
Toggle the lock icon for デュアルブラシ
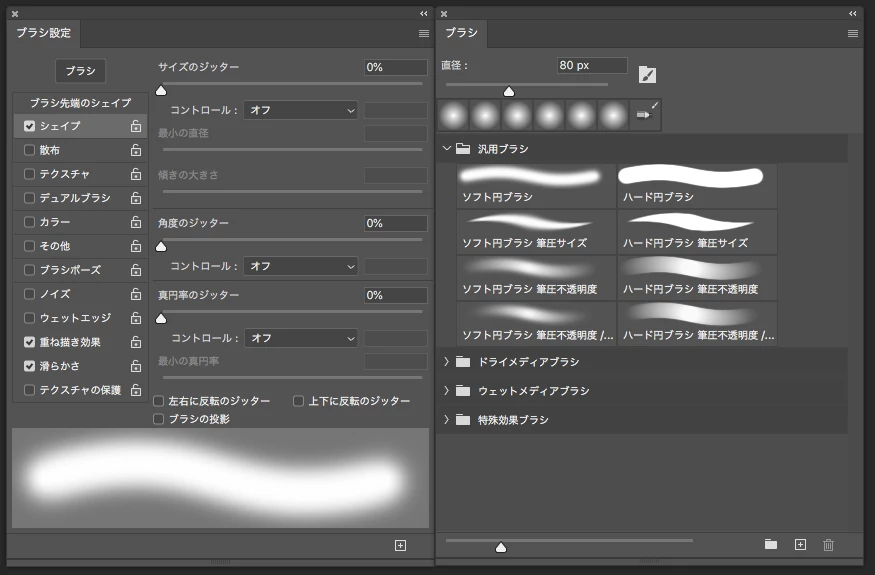click(136, 198)
